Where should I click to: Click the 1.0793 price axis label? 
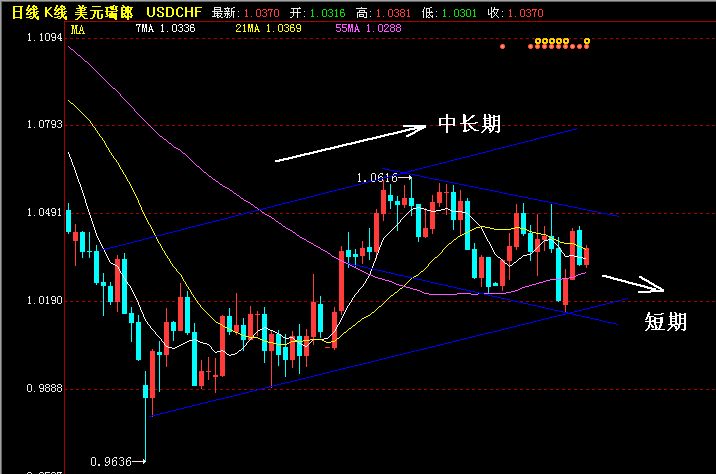(44, 124)
